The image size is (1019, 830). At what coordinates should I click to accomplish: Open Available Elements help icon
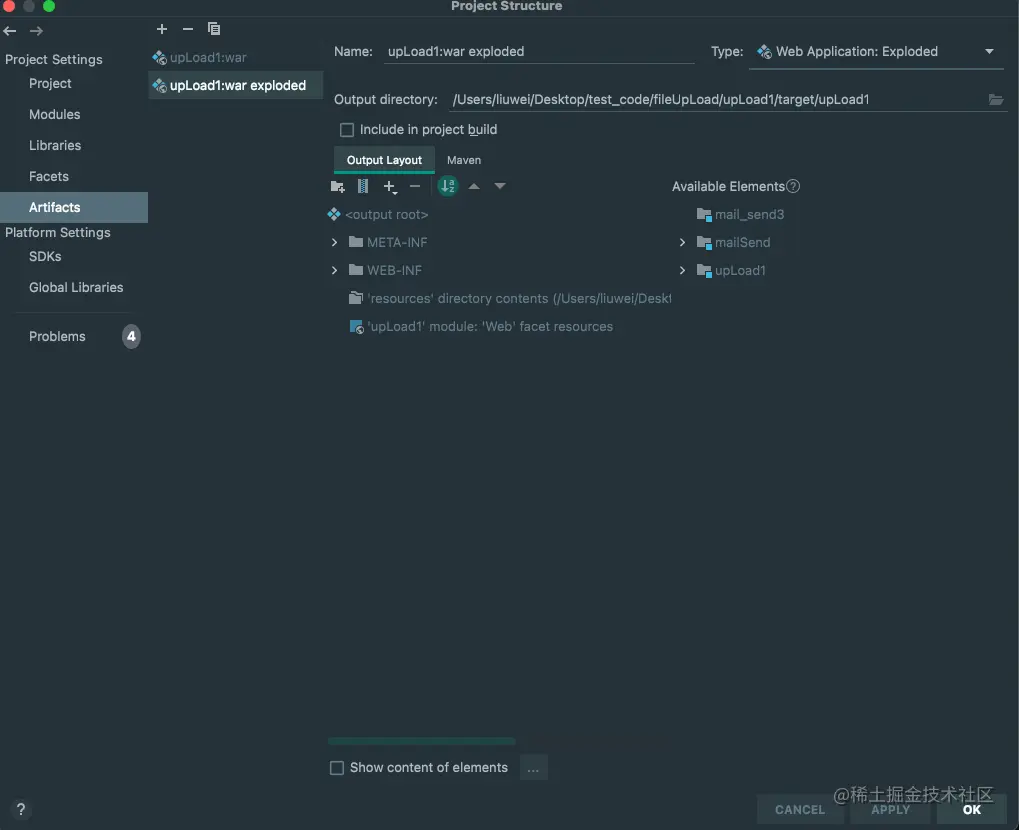pyautogui.click(x=793, y=187)
